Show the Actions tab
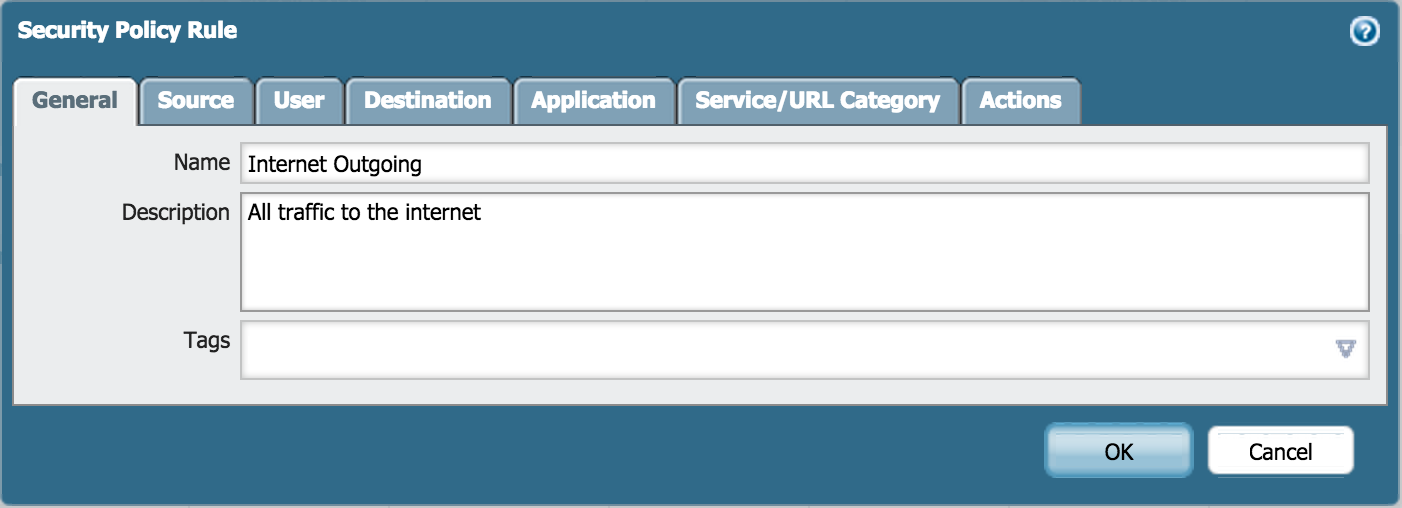The height and width of the screenshot is (508, 1402). coord(1020,101)
